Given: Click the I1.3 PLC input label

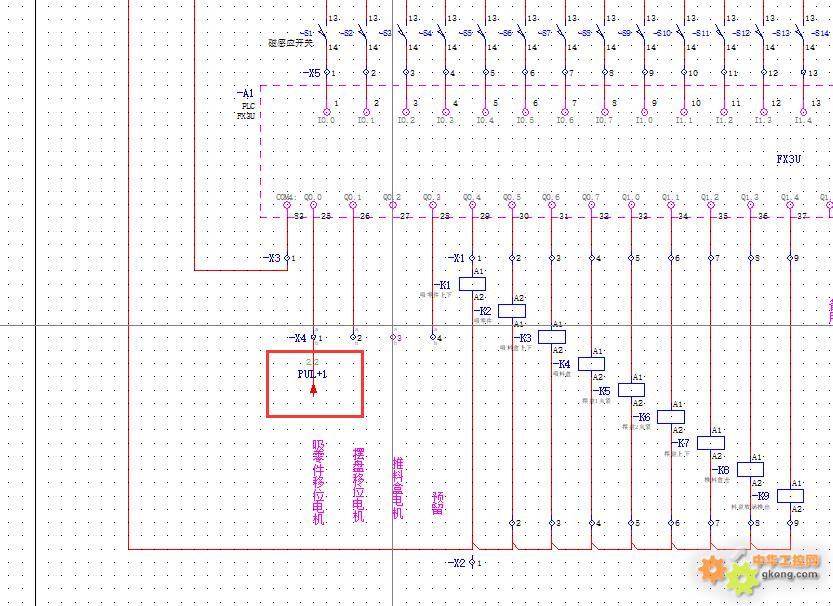Looking at the screenshot, I should click(x=763, y=121).
